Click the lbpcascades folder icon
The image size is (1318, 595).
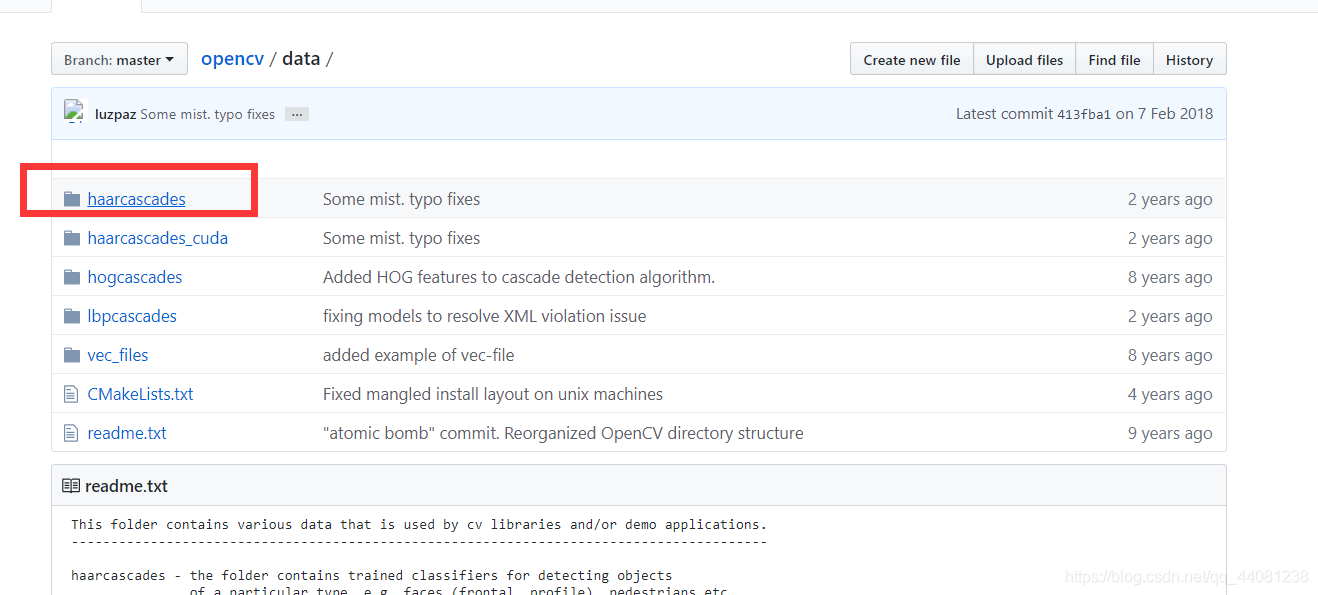pyautogui.click(x=71, y=316)
